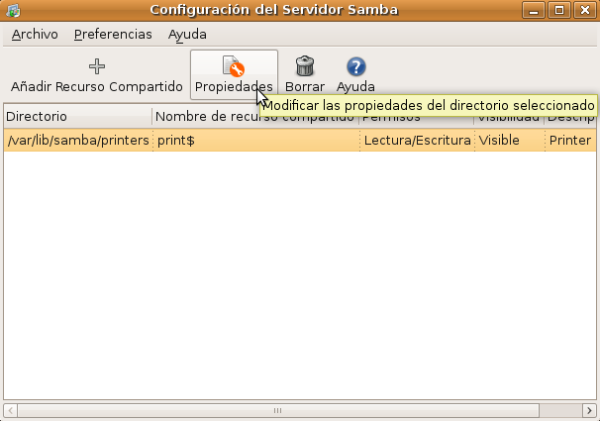This screenshot has width=600, height=421.
Task: Open the Ayuda menu in the menu bar
Action: (187, 34)
